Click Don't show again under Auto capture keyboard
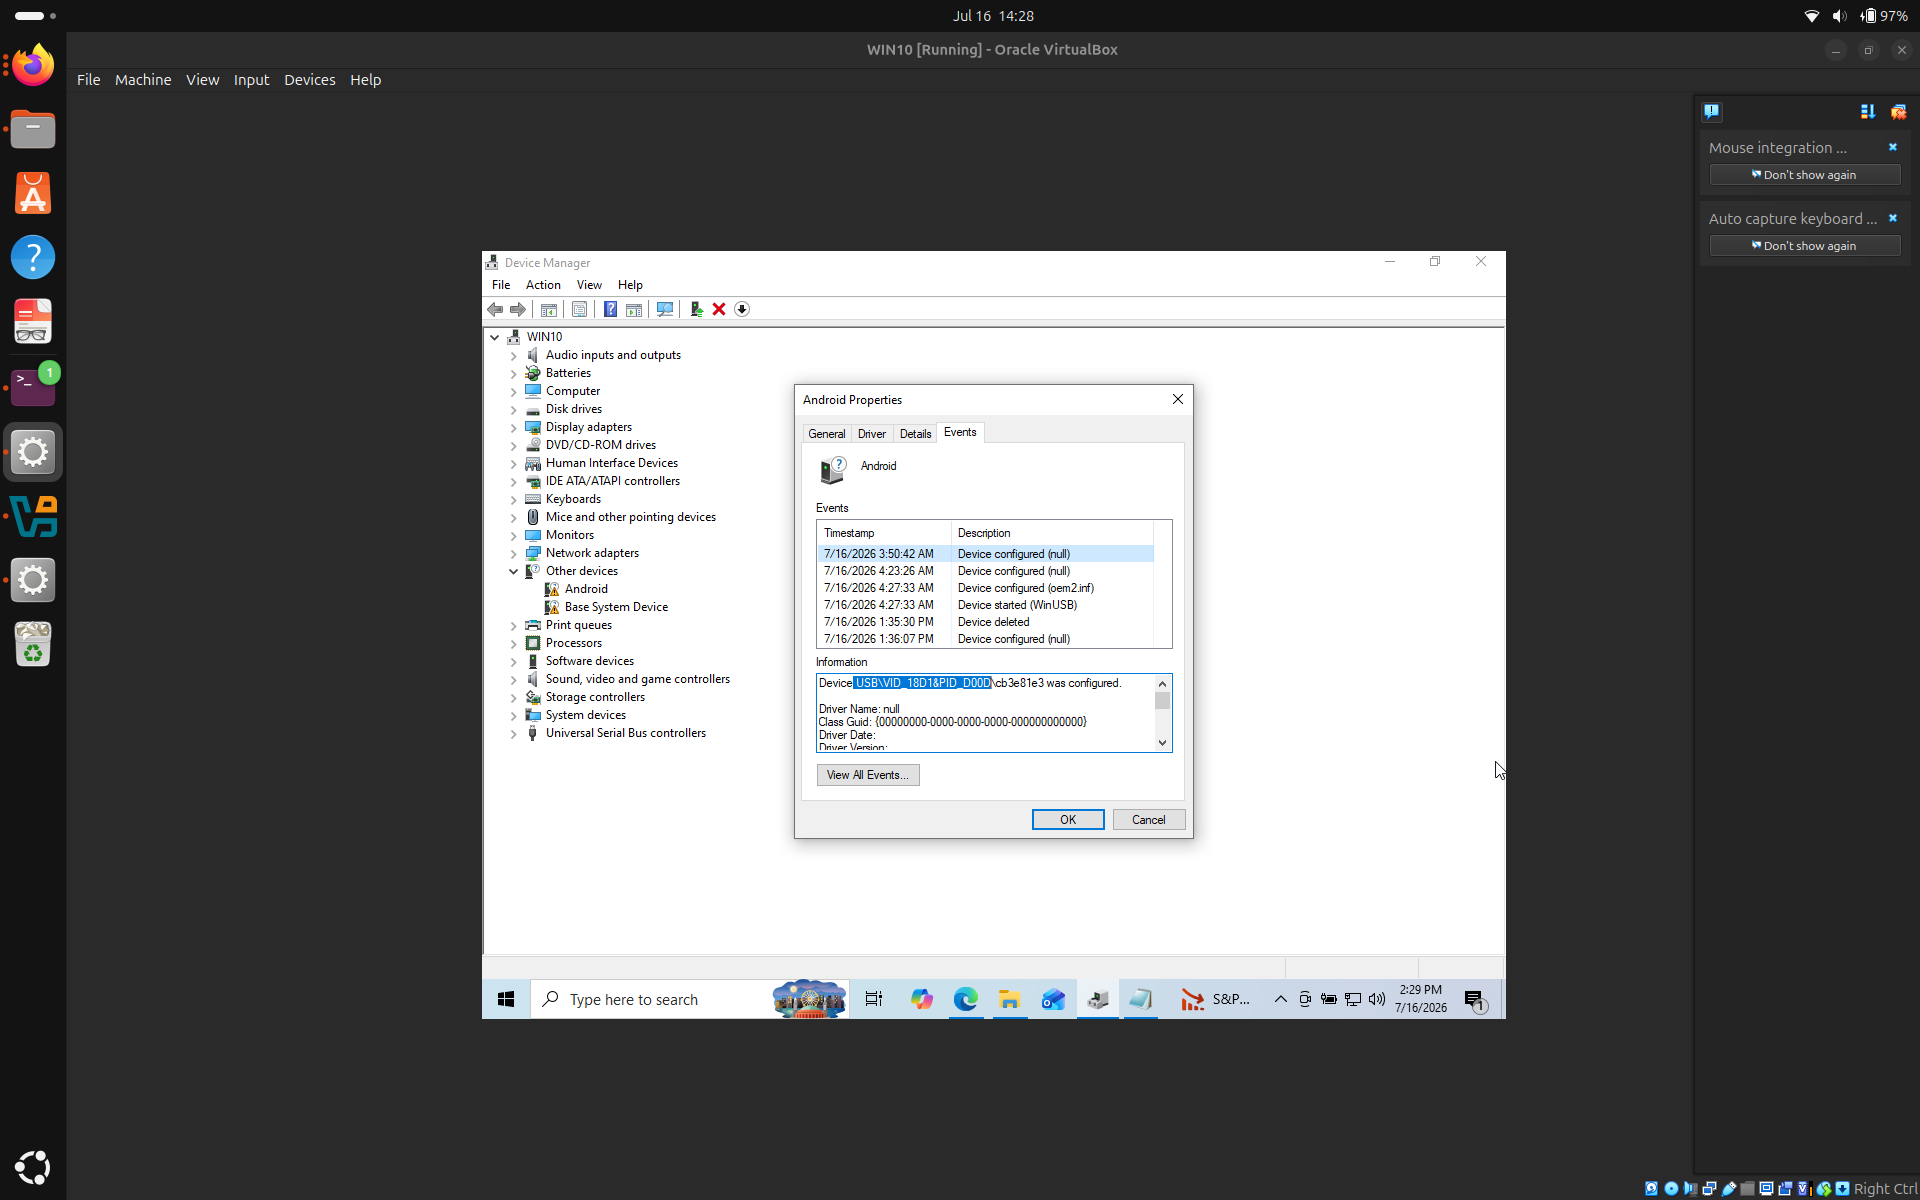Image resolution: width=1920 pixels, height=1200 pixels. click(1805, 246)
